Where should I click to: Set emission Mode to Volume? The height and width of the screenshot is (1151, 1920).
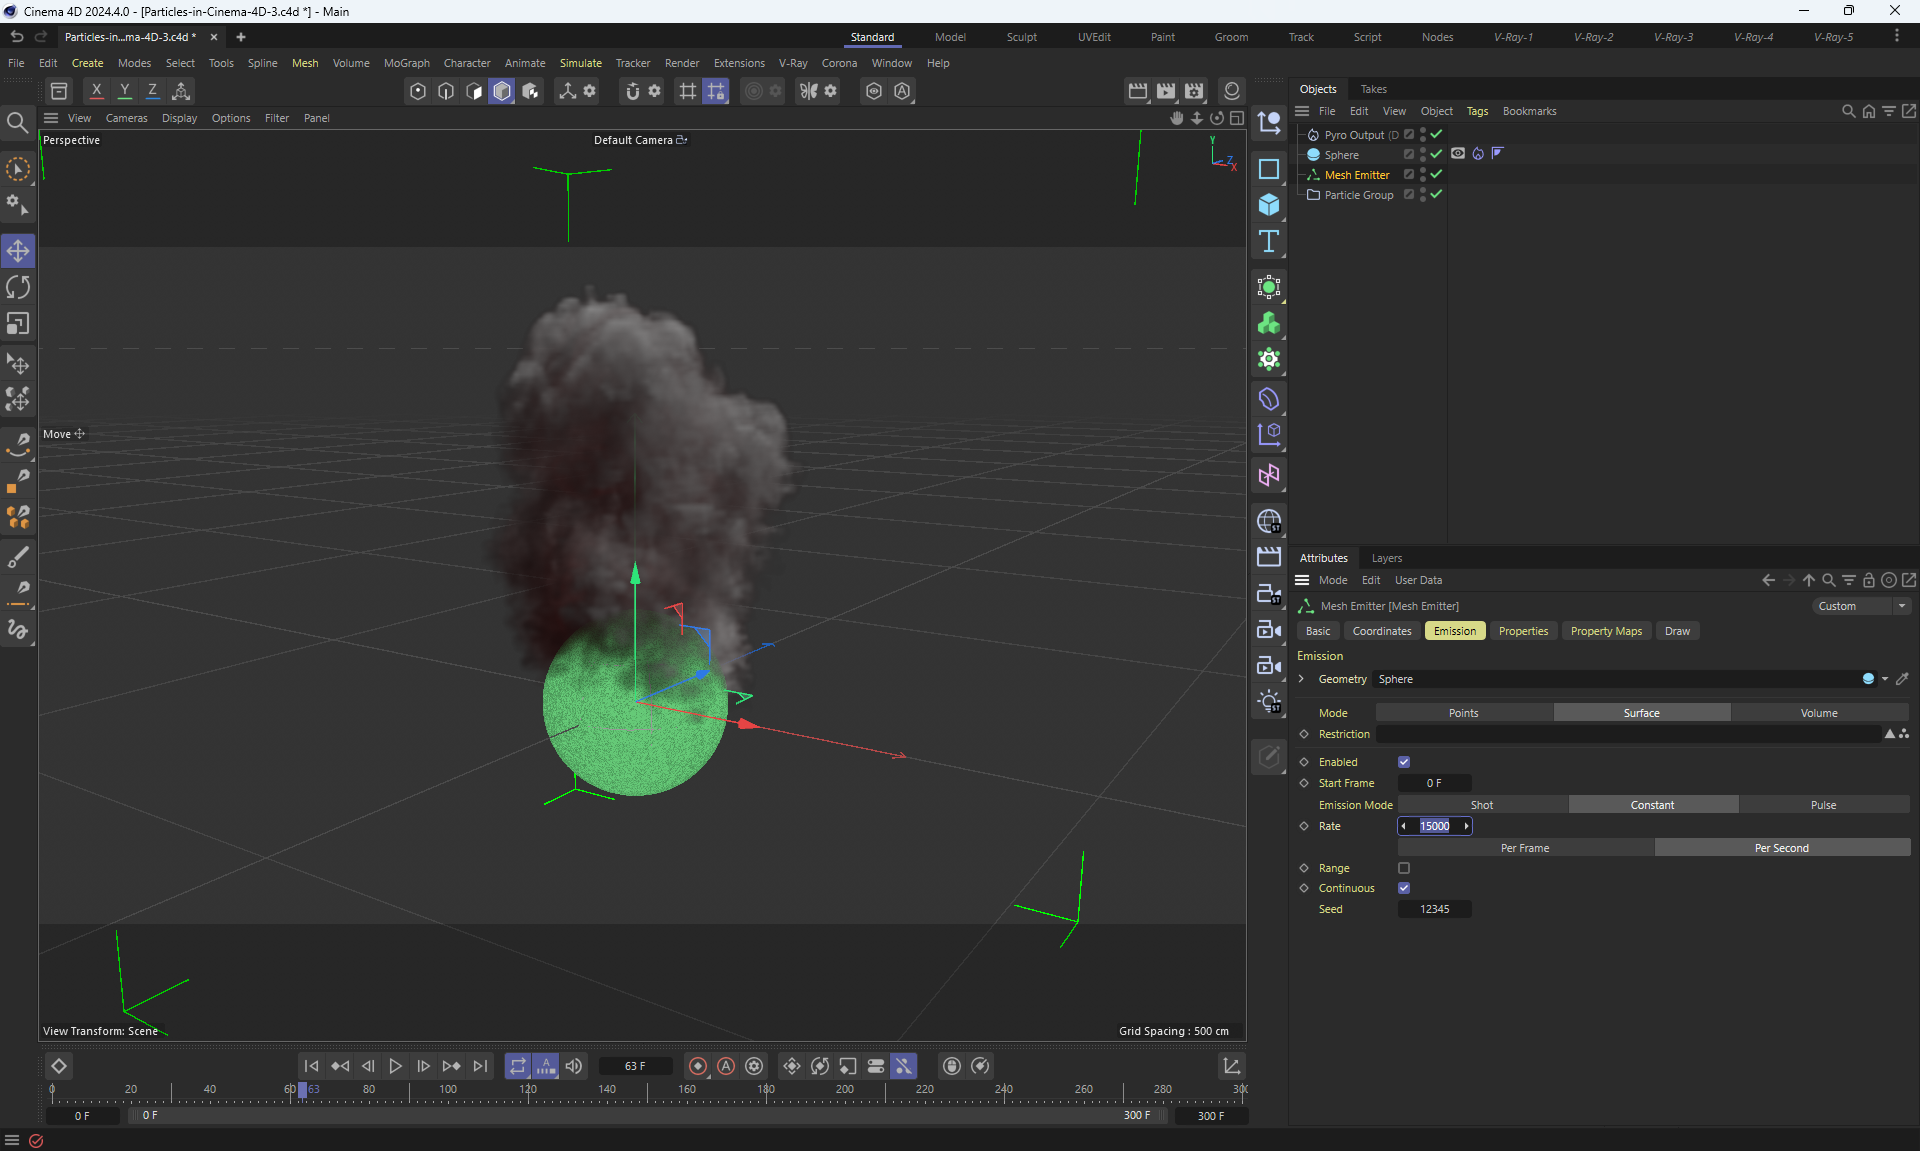point(1818,713)
